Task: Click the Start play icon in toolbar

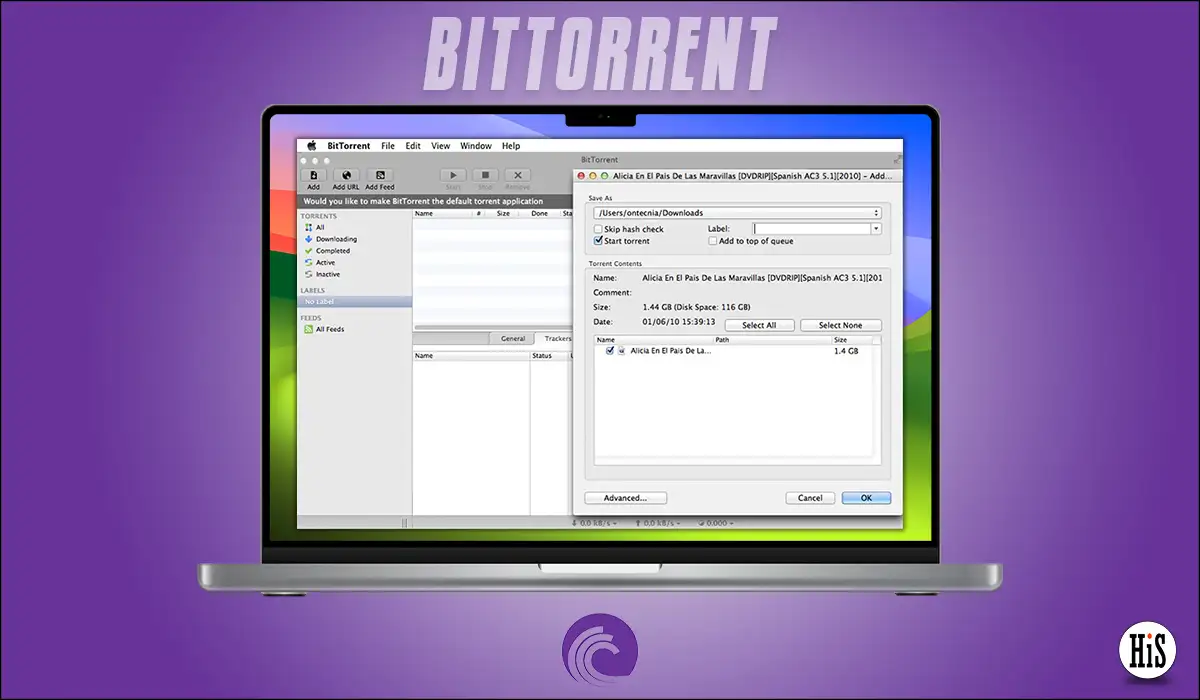Action: 453,175
